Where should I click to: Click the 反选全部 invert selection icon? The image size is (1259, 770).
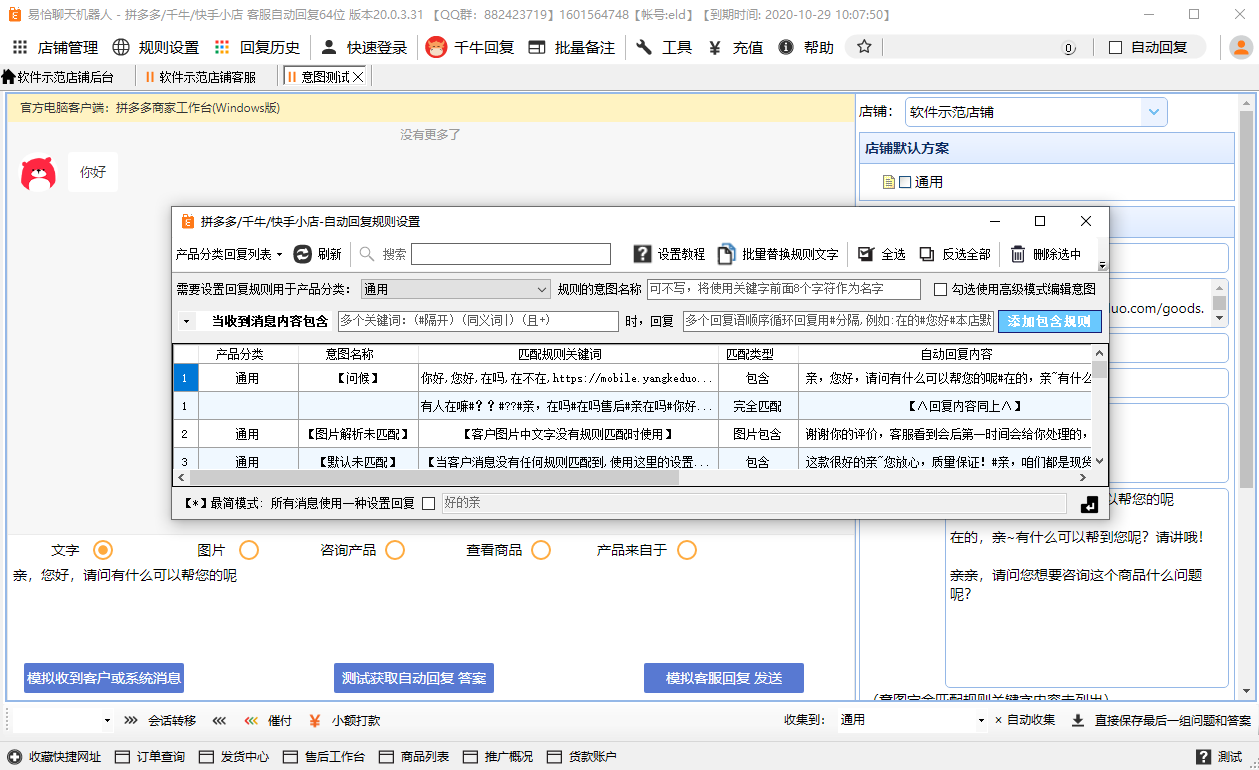pos(927,254)
